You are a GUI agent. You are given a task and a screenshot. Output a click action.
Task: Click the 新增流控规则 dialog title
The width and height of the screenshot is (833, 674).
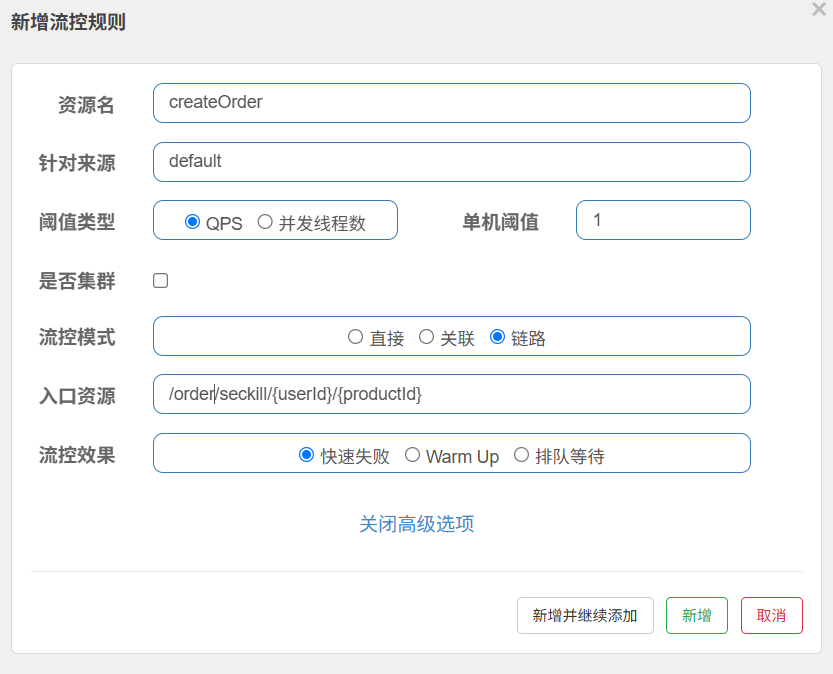(x=68, y=22)
